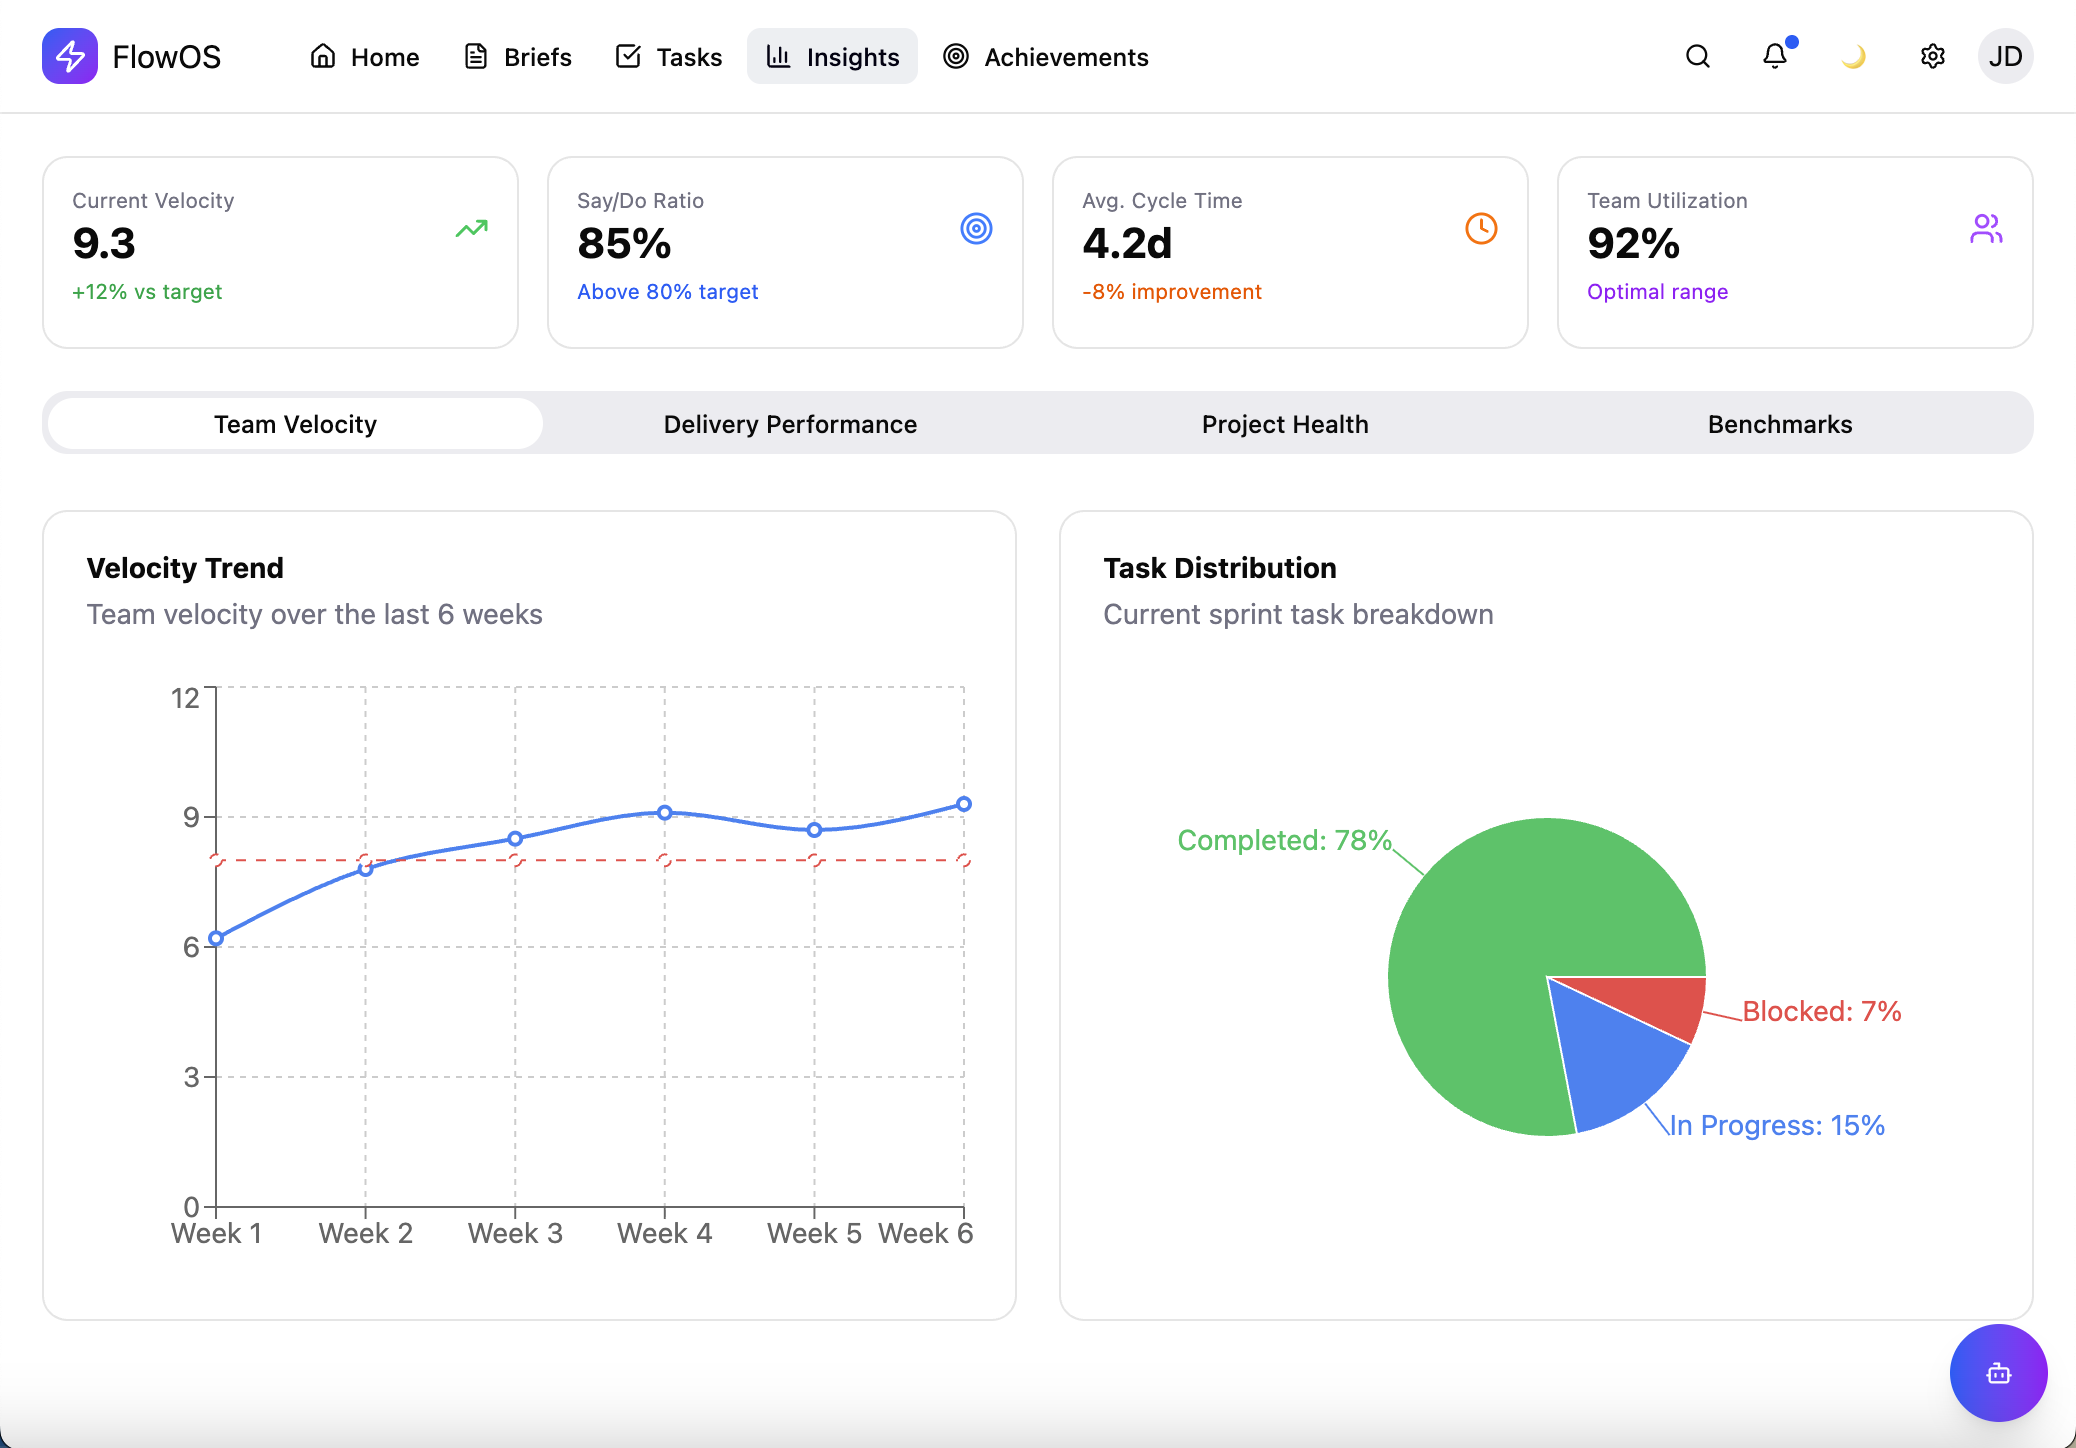This screenshot has width=2076, height=1448.
Task: Click the Week 6 velocity data point
Action: 964,804
